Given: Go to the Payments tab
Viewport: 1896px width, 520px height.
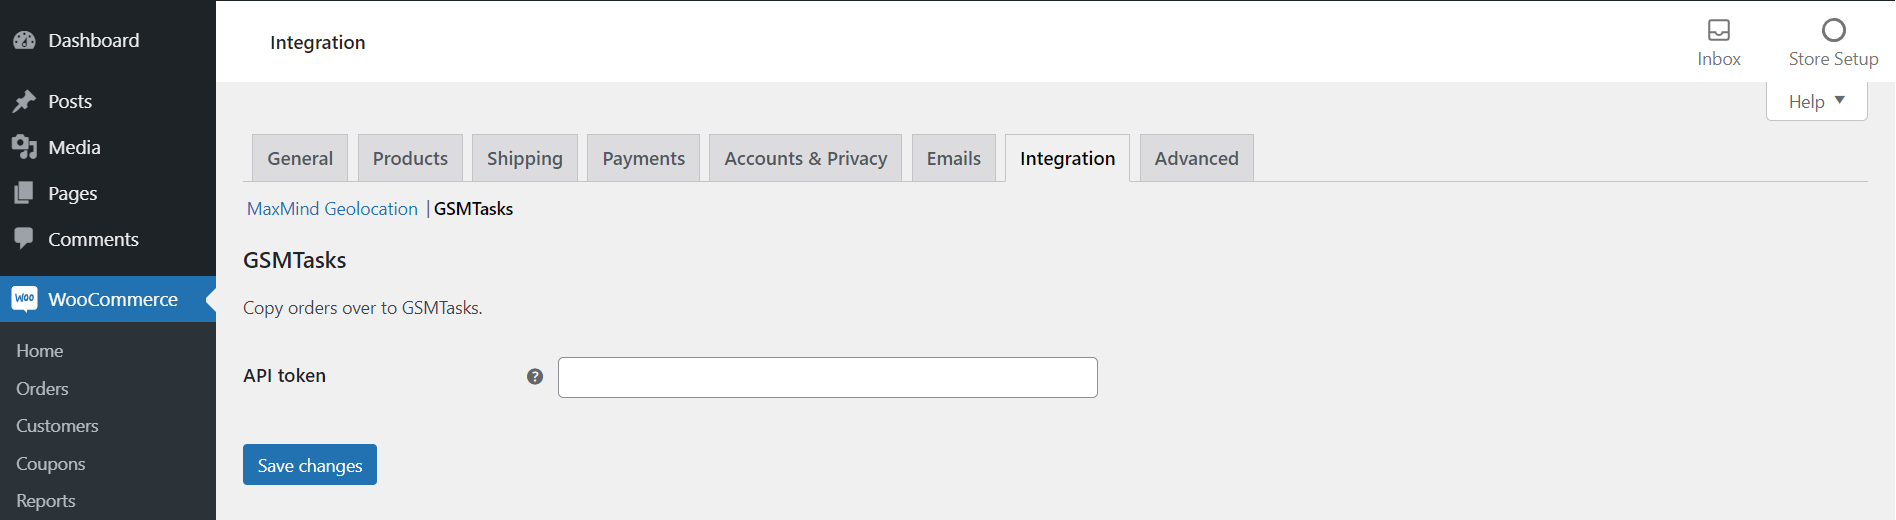Looking at the screenshot, I should click(x=644, y=158).
